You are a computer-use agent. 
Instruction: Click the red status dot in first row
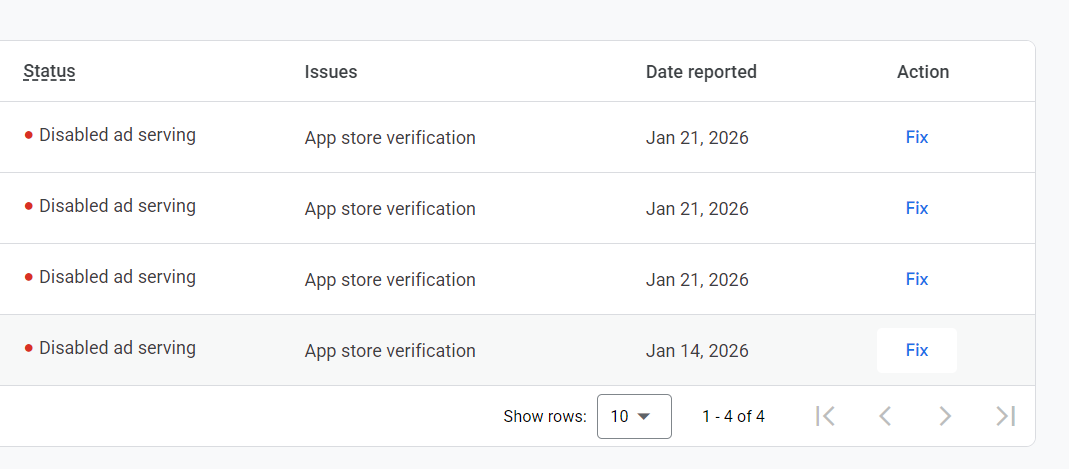pyautogui.click(x=29, y=136)
